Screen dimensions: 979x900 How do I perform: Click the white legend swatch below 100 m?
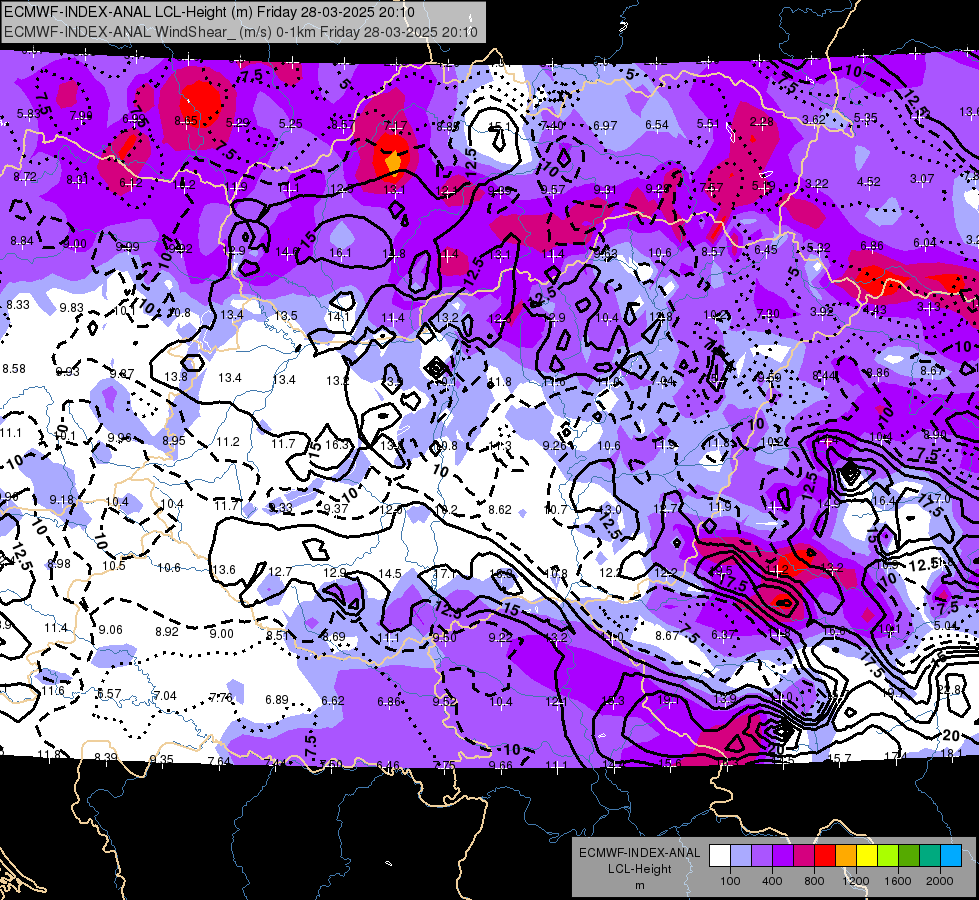pyautogui.click(x=720, y=856)
